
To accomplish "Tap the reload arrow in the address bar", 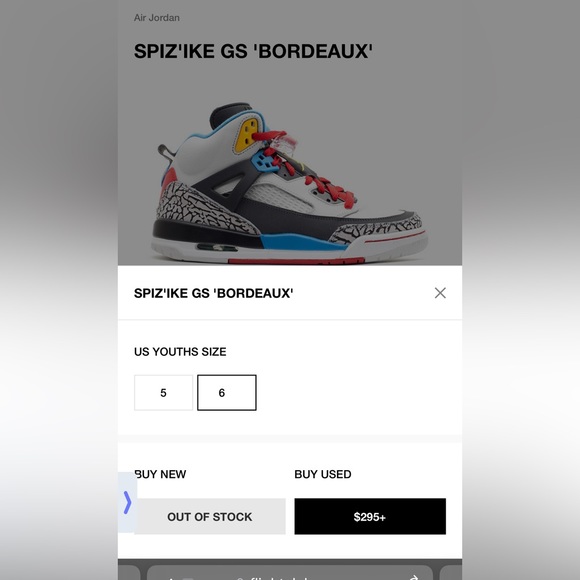I will pyautogui.click(x=414, y=577).
